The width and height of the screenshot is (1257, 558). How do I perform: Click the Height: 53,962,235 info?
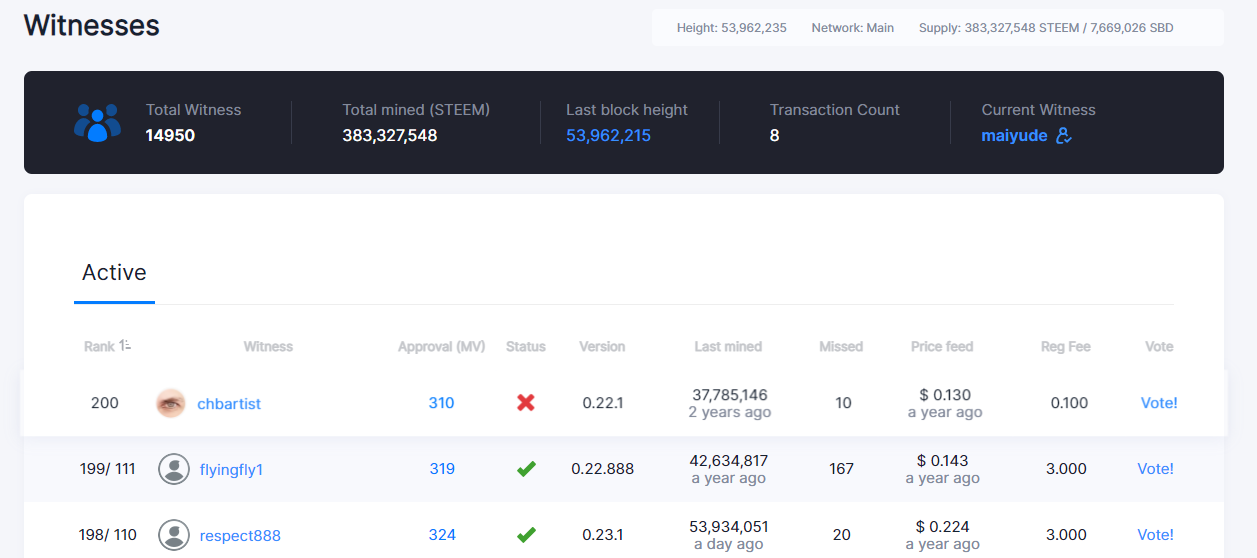point(732,28)
